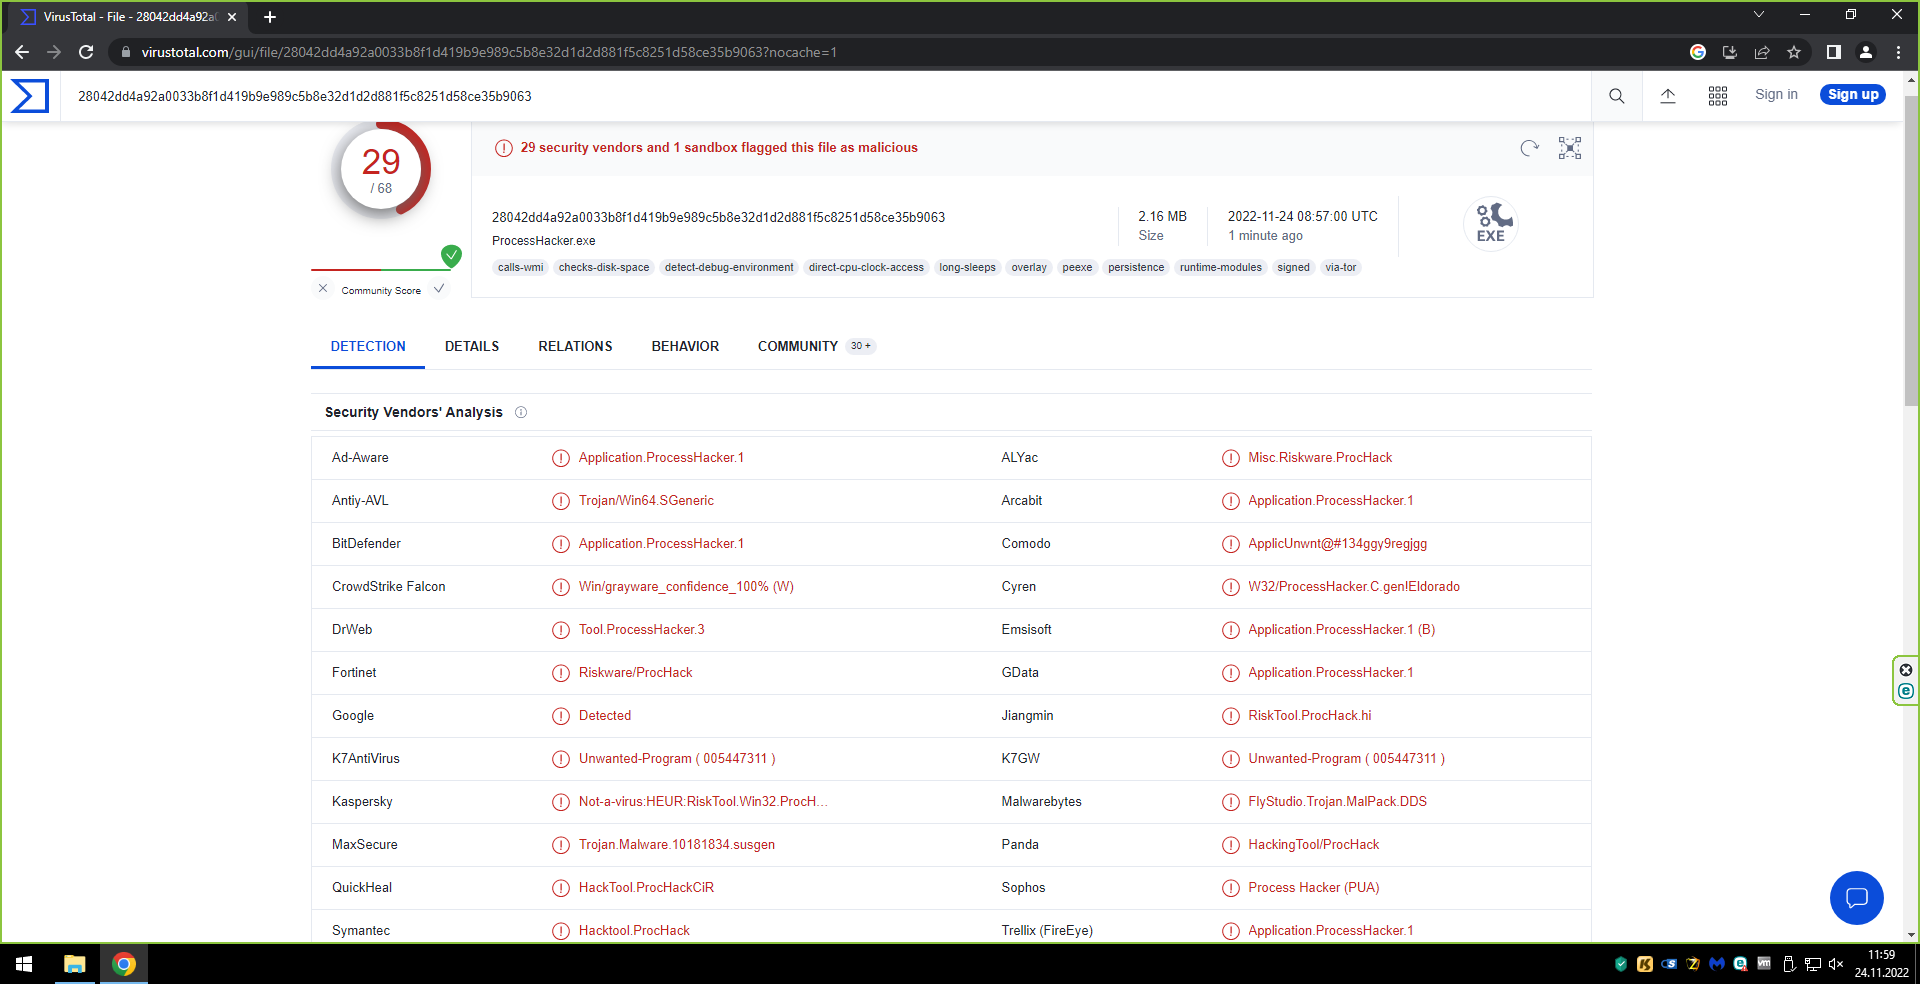
Task: Vote harmless with the community score checkmark
Action: 439,289
